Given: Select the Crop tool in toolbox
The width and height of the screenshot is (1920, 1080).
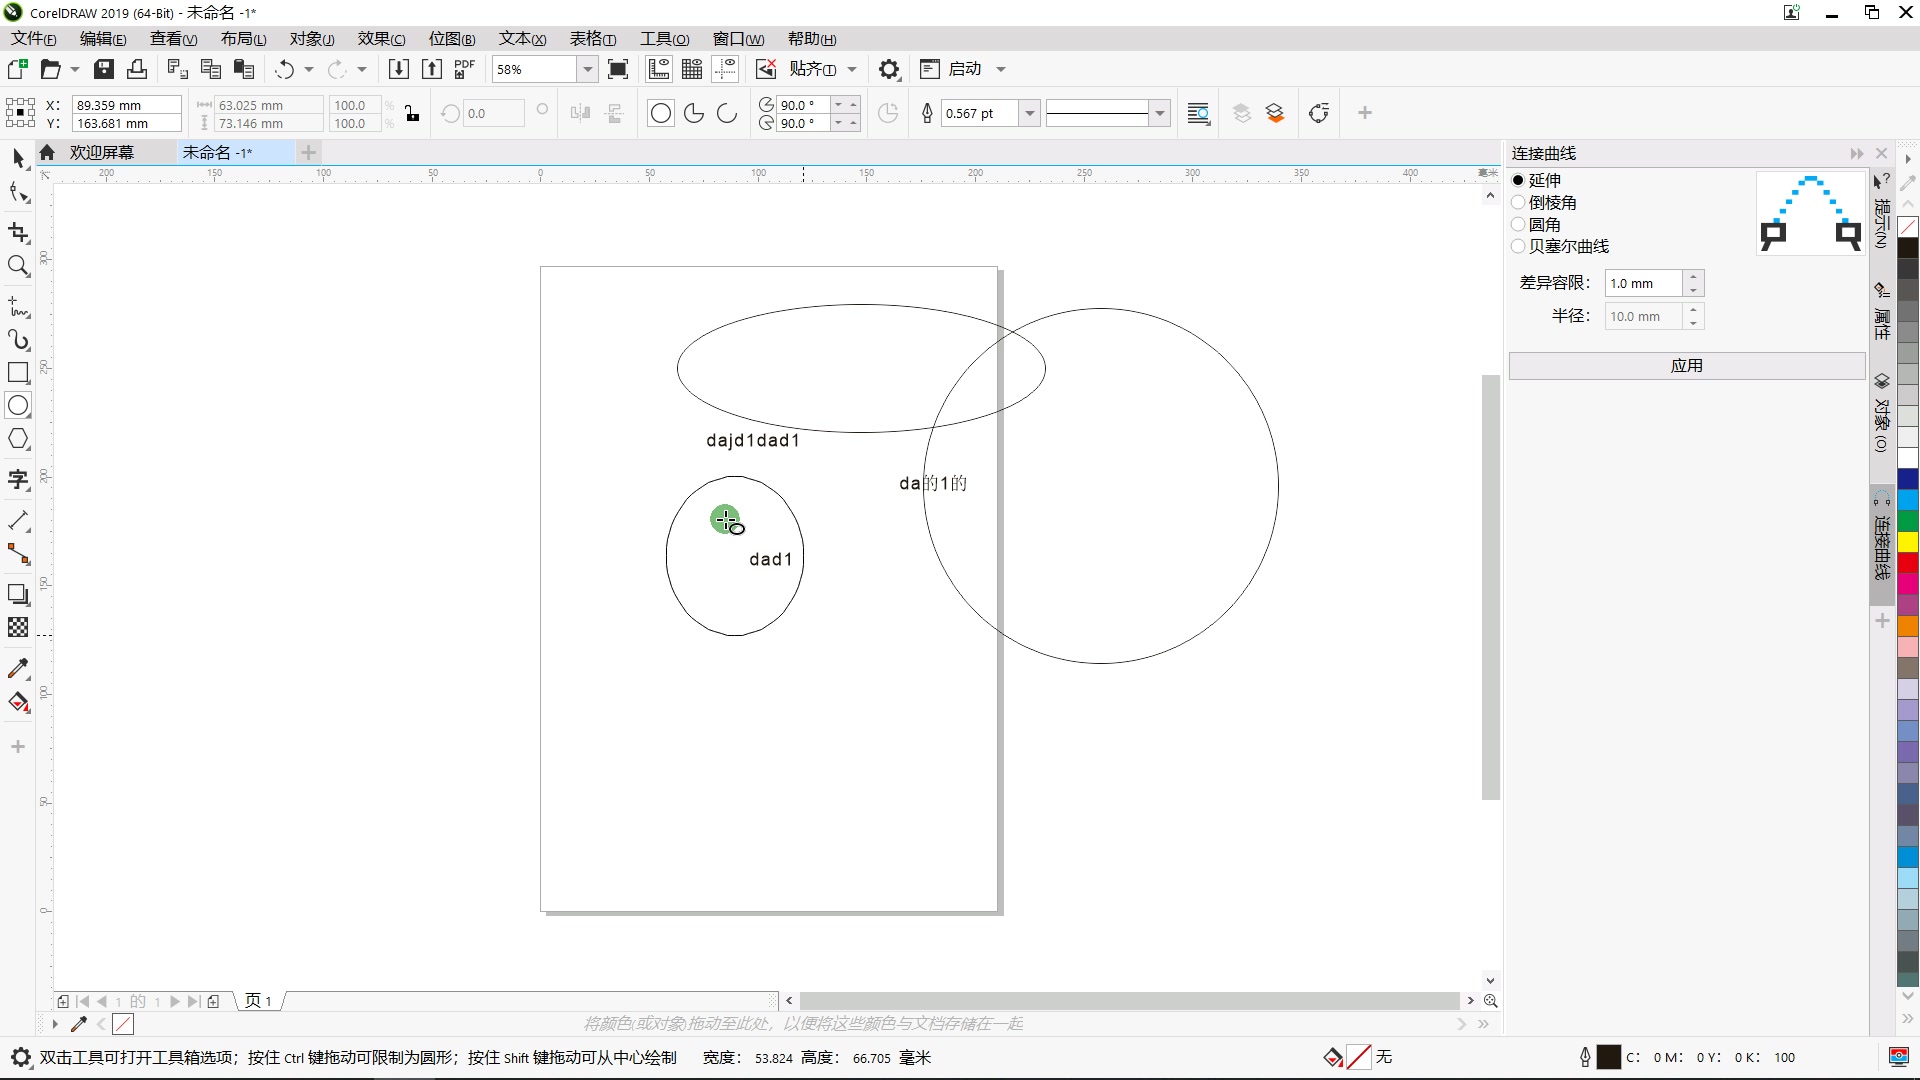Looking at the screenshot, I should click(x=18, y=233).
